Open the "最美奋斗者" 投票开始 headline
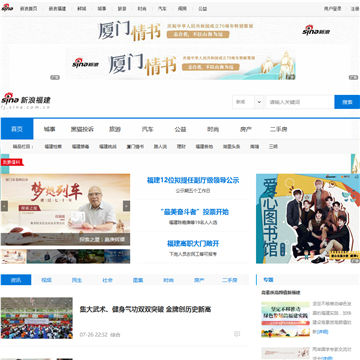Image resolution: width=360 pixels, height=360 pixels. [x=194, y=212]
